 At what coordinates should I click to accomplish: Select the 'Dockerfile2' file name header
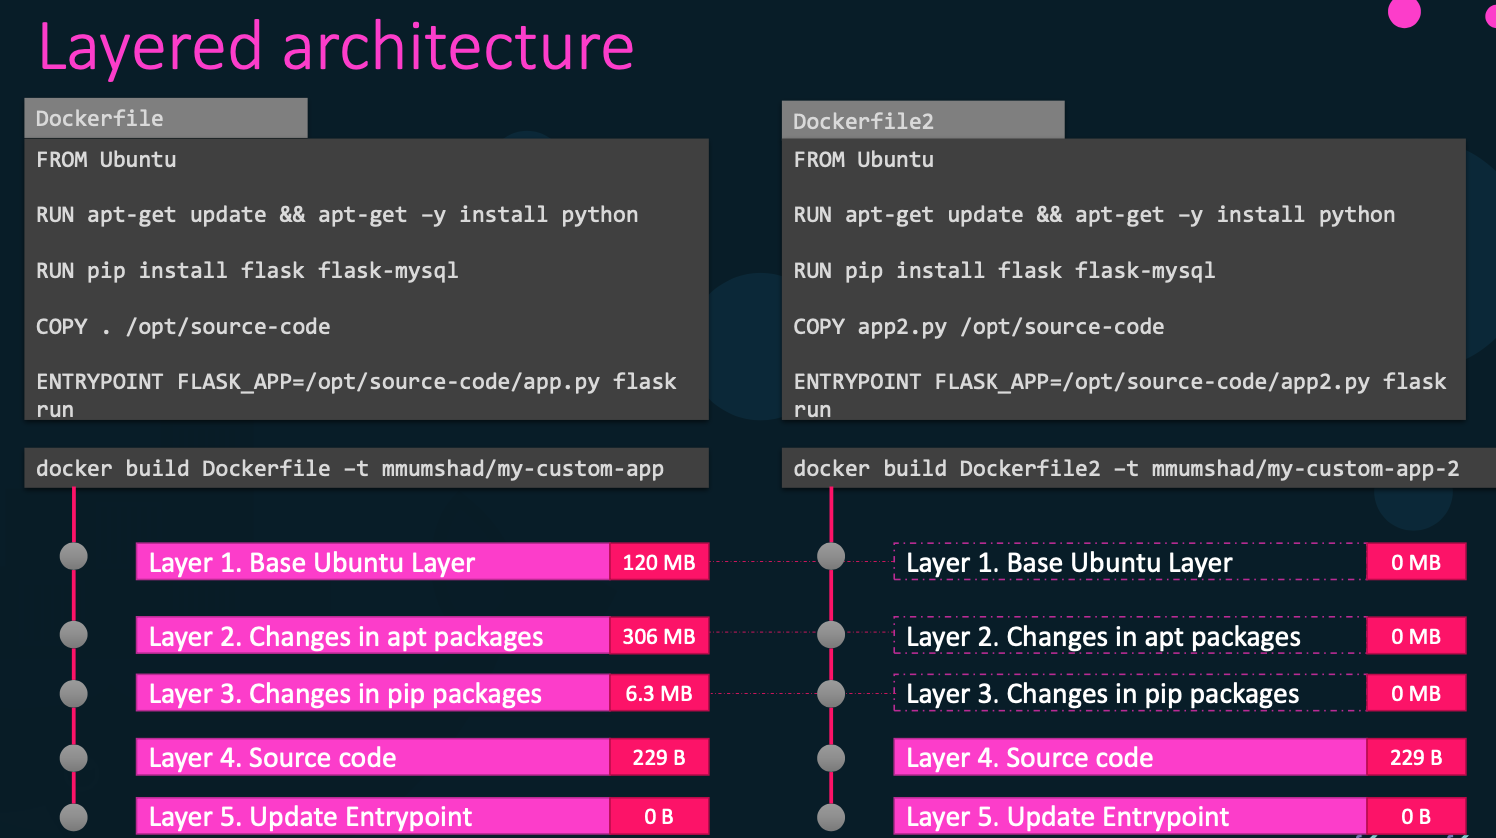[923, 121]
